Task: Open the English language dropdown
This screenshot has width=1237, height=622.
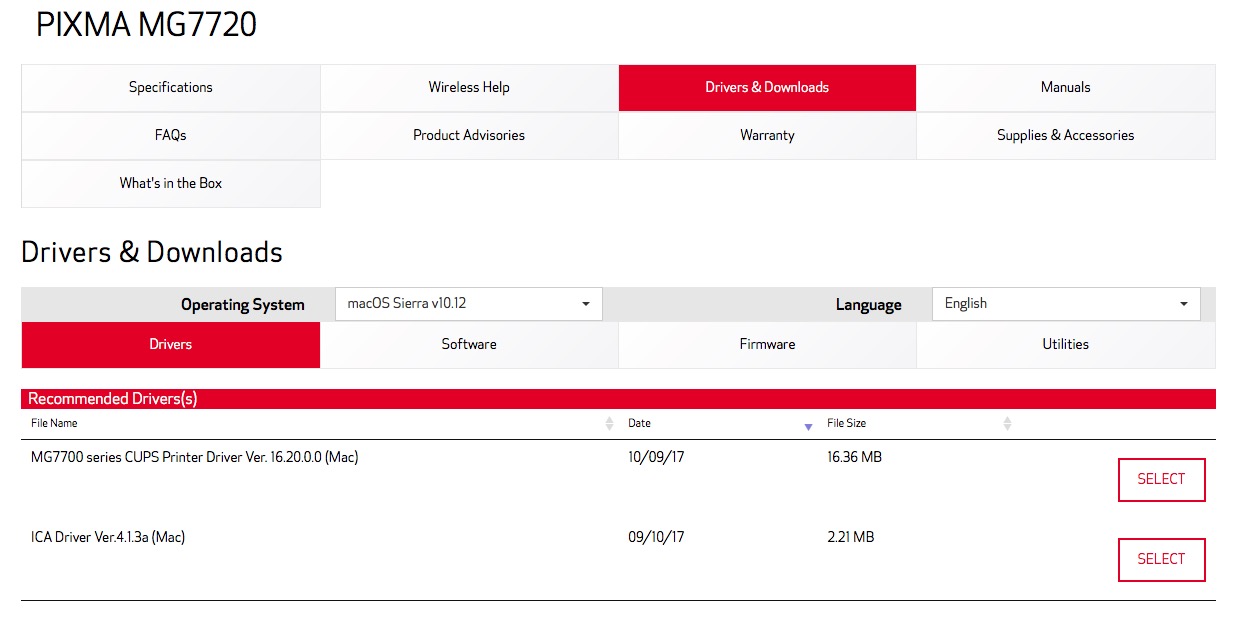Action: click(1065, 304)
